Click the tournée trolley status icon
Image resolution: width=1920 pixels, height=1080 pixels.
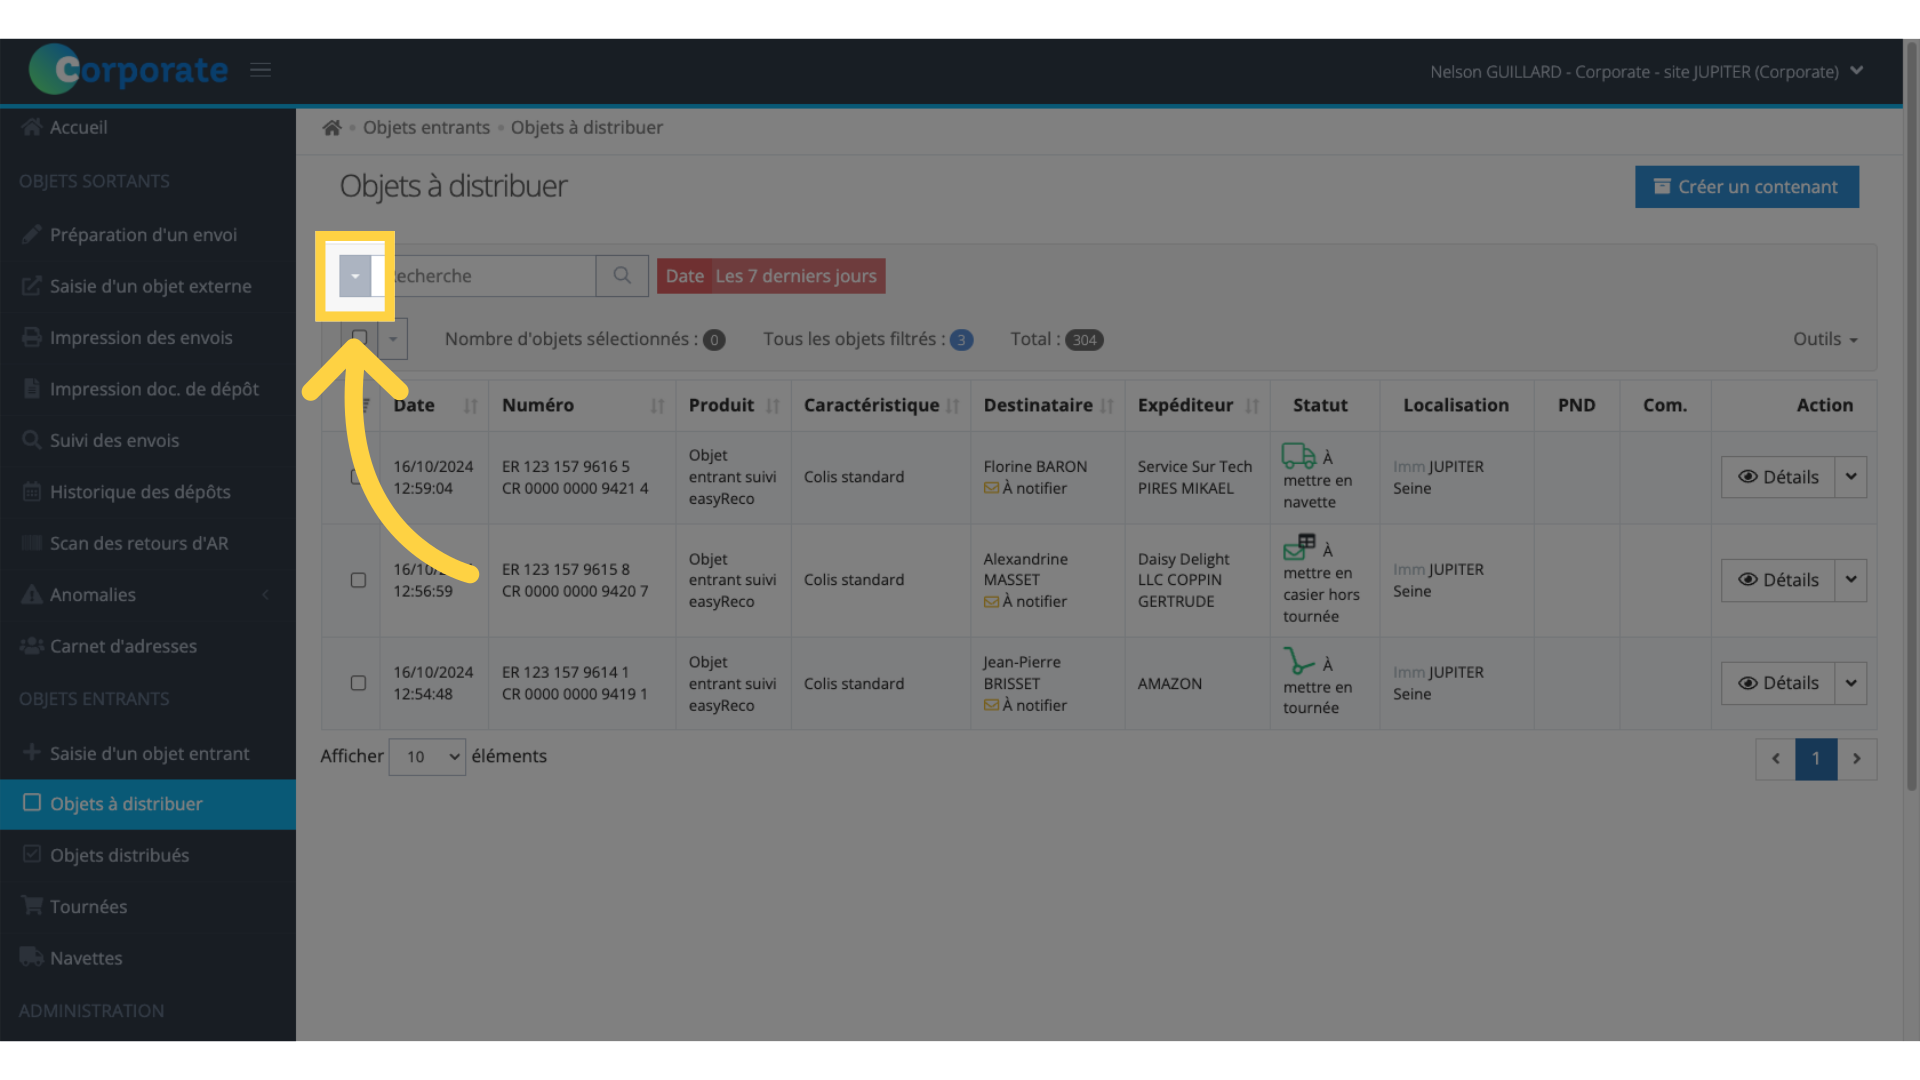click(1298, 661)
